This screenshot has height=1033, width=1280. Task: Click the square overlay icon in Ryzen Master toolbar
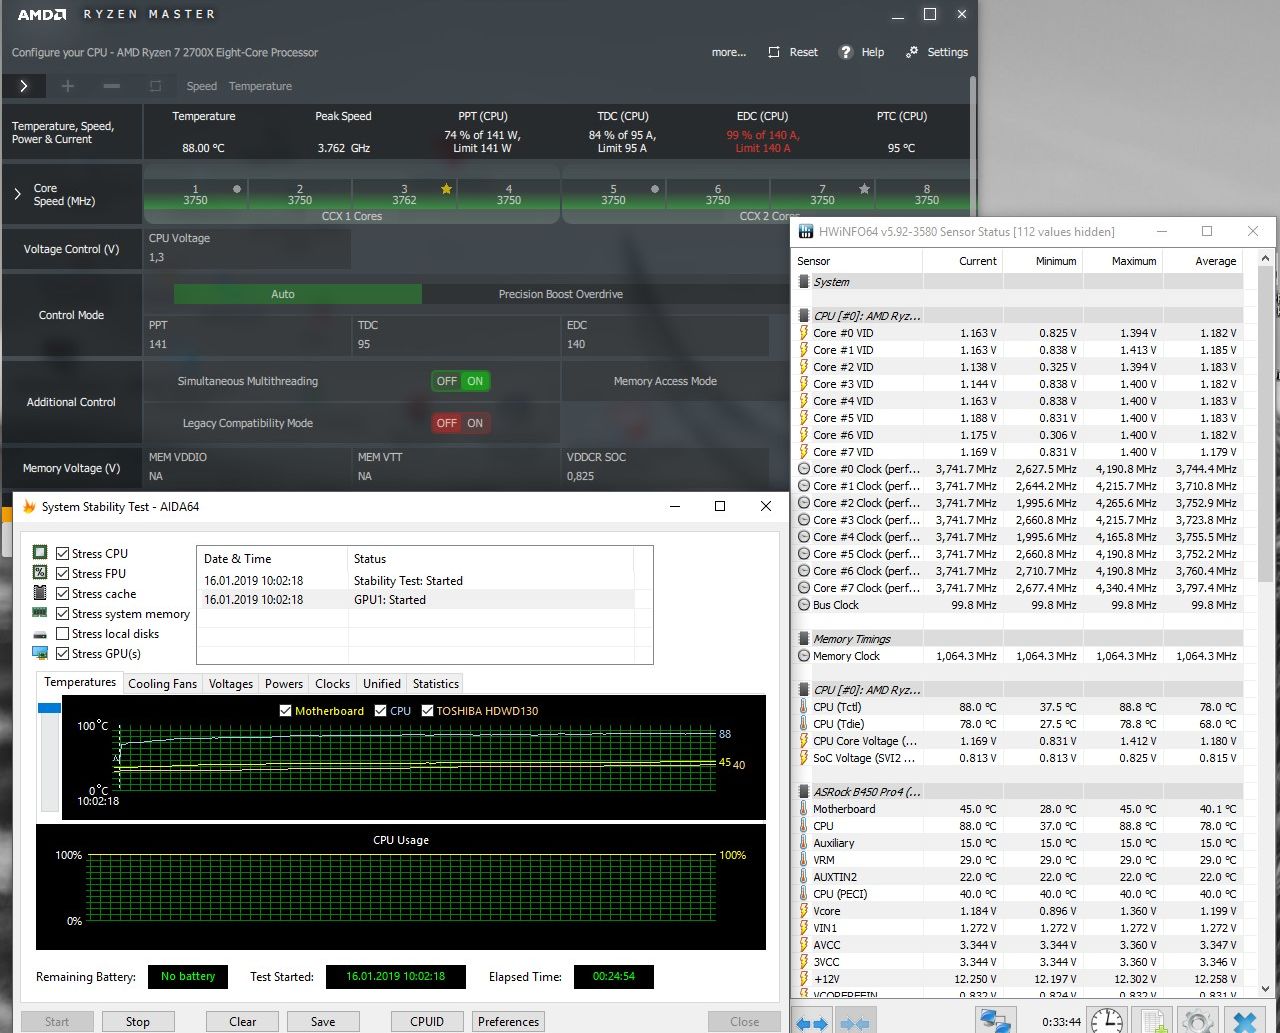coord(155,86)
